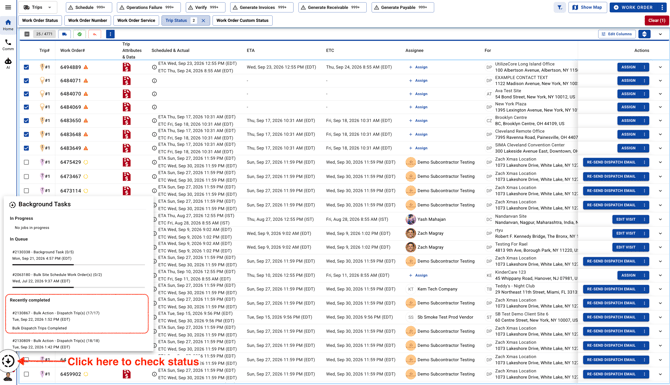Open trip attributes document icon for 6484071
Viewport: 670px width, 385px height.
click(x=126, y=80)
